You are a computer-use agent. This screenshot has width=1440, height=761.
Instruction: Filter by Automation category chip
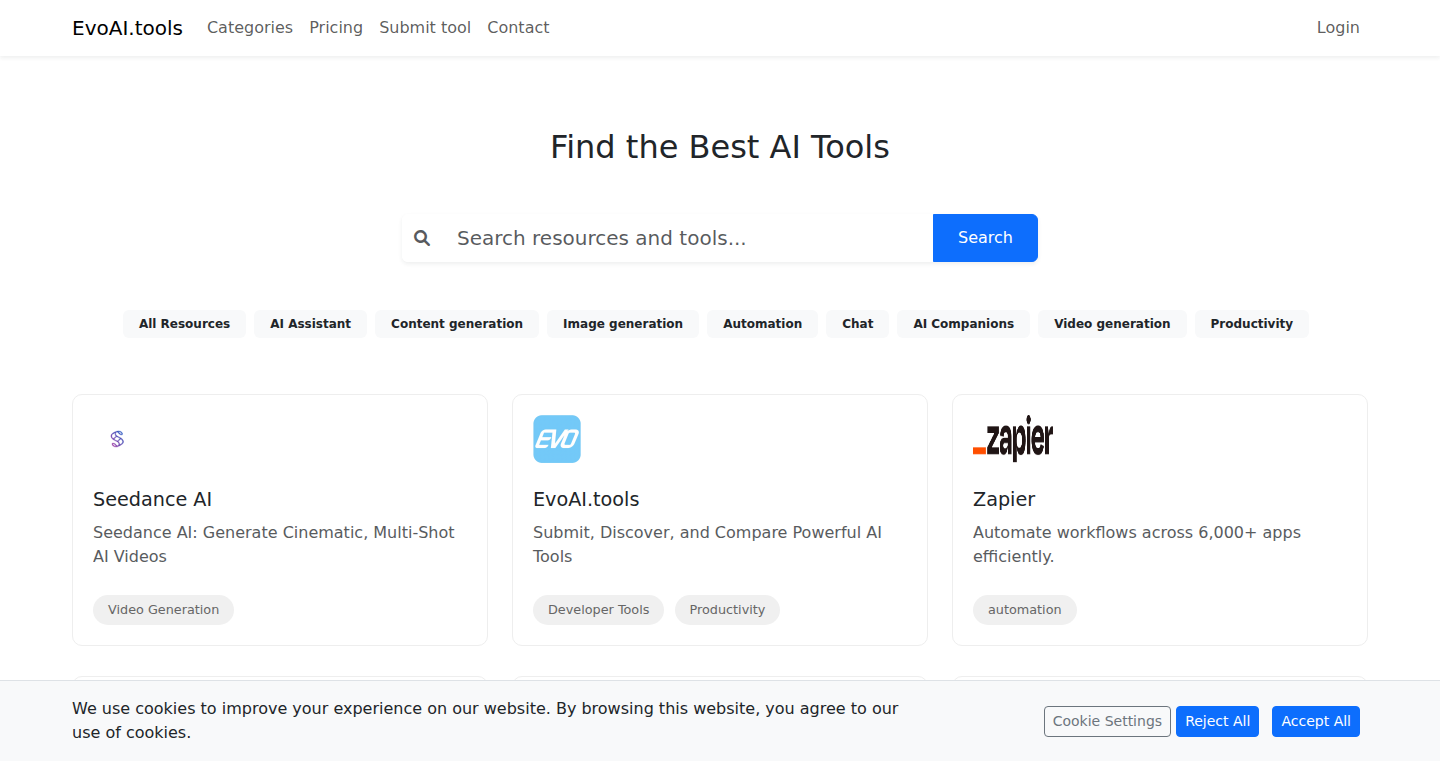(762, 324)
